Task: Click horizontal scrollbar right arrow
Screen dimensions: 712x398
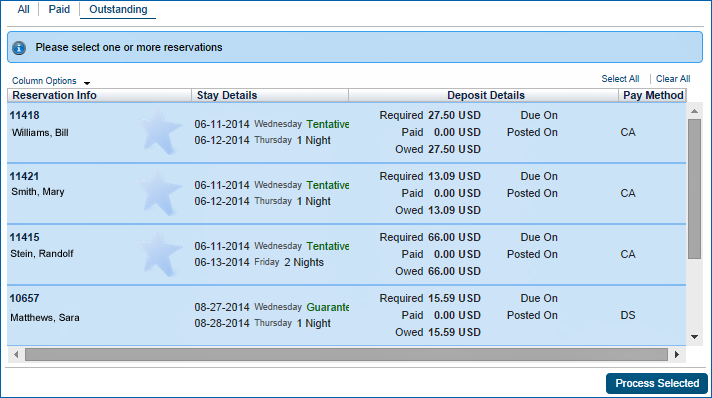Action: (677, 354)
